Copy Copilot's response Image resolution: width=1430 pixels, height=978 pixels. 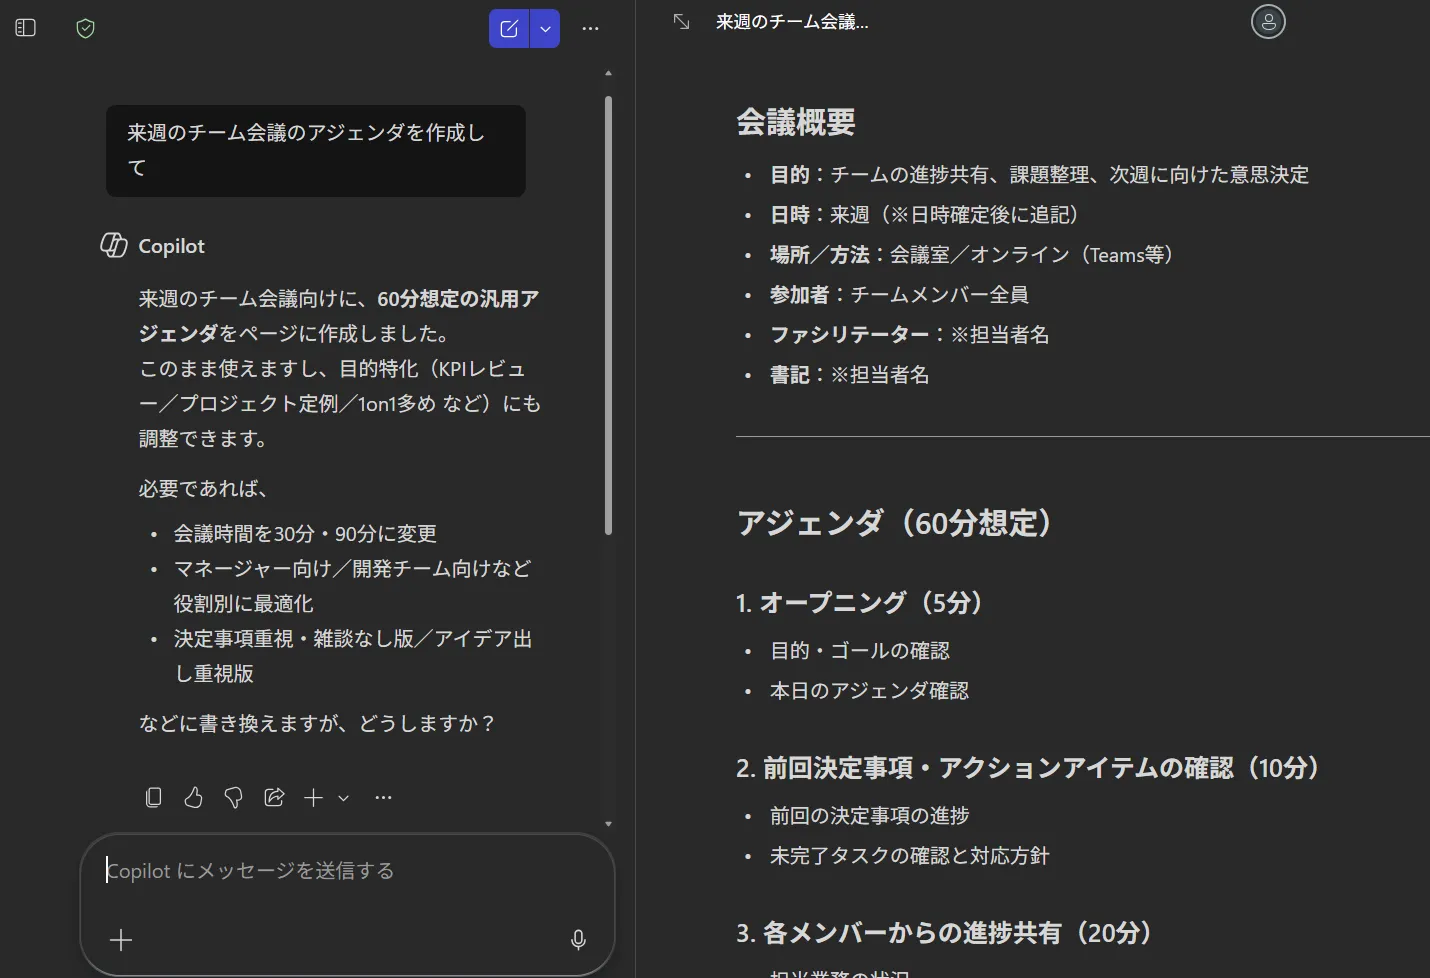tap(153, 797)
